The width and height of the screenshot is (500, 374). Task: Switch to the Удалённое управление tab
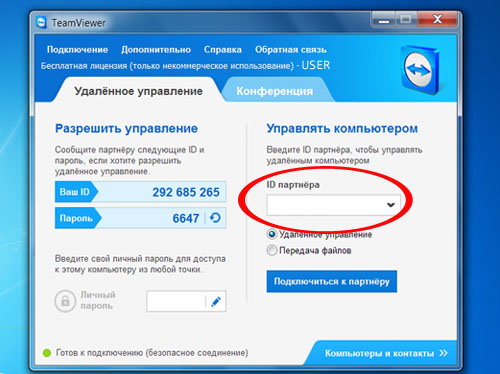click(138, 91)
